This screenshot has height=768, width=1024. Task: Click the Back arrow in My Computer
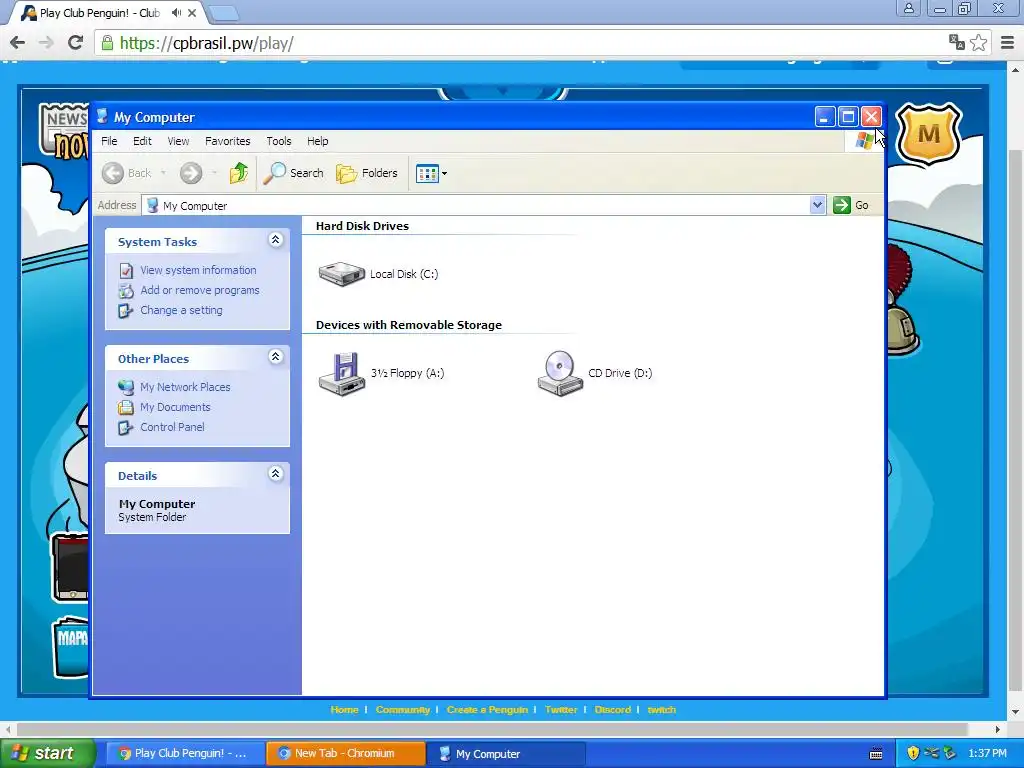click(113, 173)
